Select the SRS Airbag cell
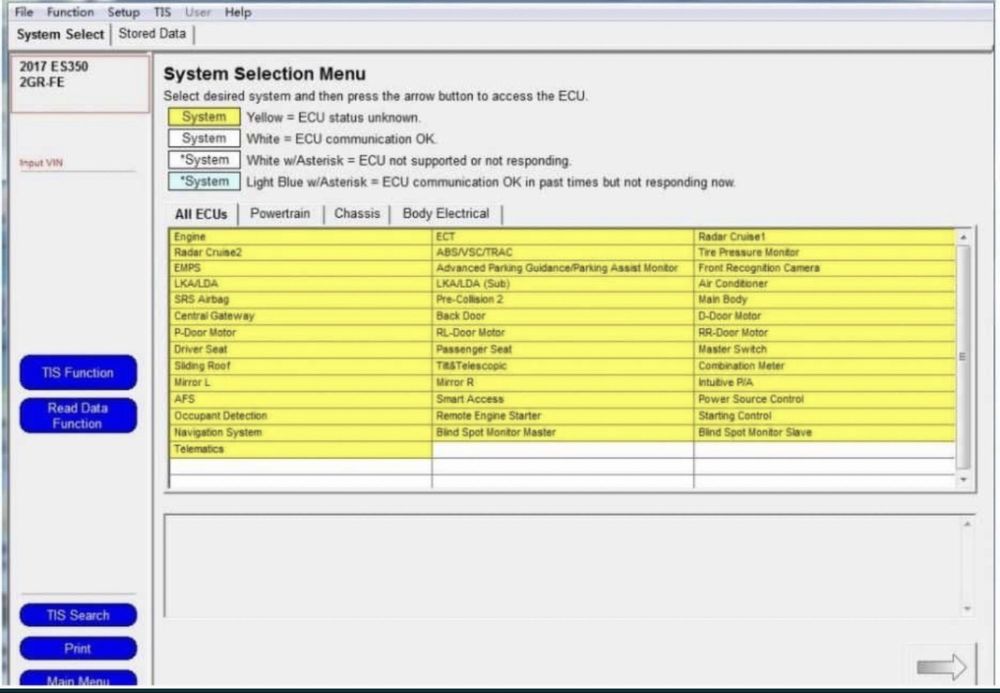The width and height of the screenshot is (1000, 693). (x=300, y=300)
